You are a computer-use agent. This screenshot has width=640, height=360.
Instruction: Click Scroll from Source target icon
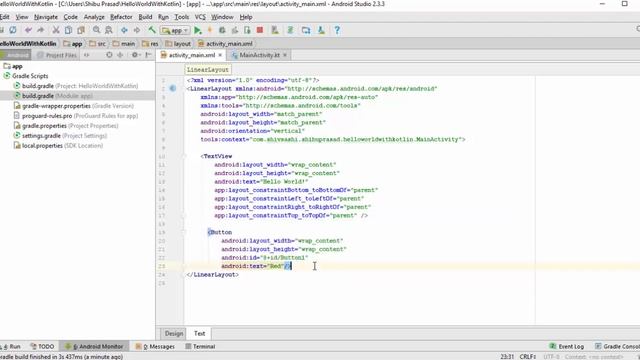click(109, 55)
